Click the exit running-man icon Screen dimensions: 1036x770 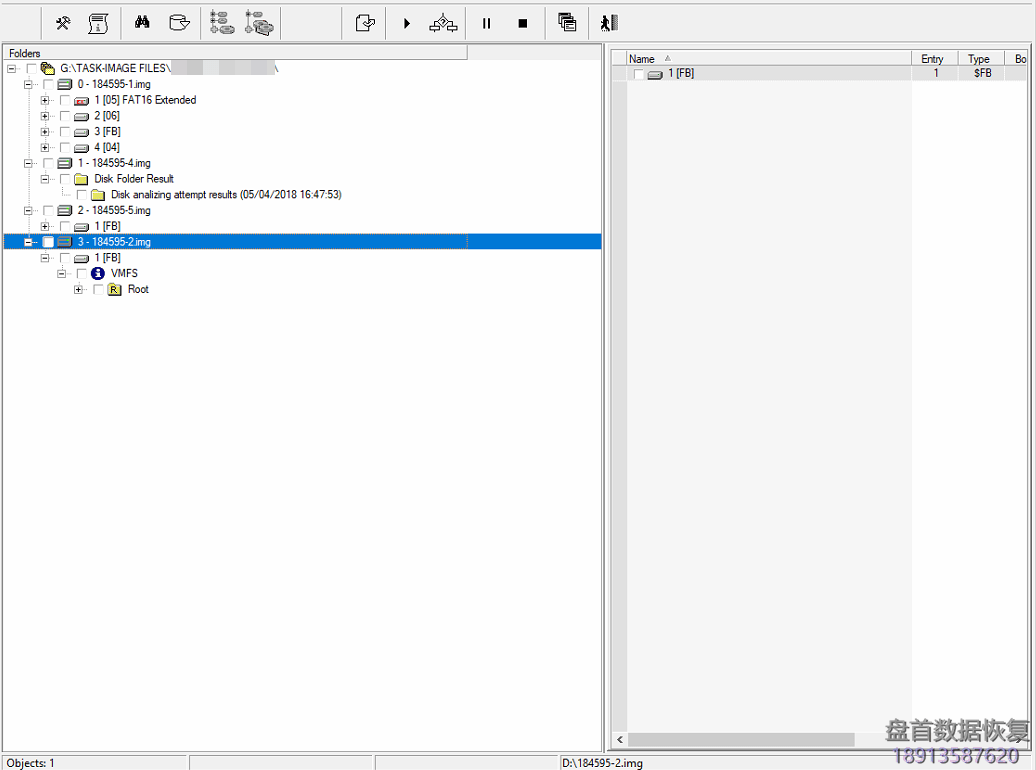click(x=608, y=23)
